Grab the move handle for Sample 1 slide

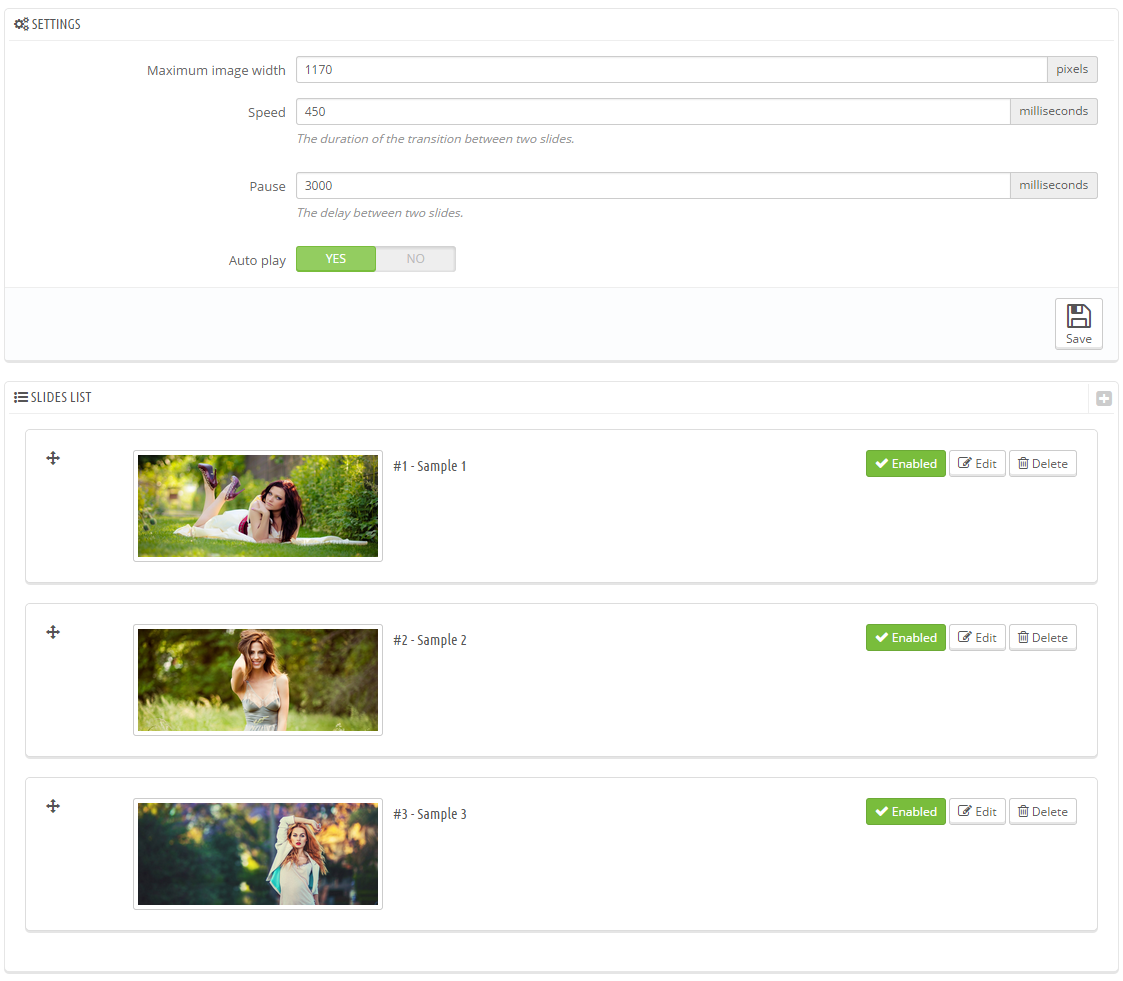[53, 458]
